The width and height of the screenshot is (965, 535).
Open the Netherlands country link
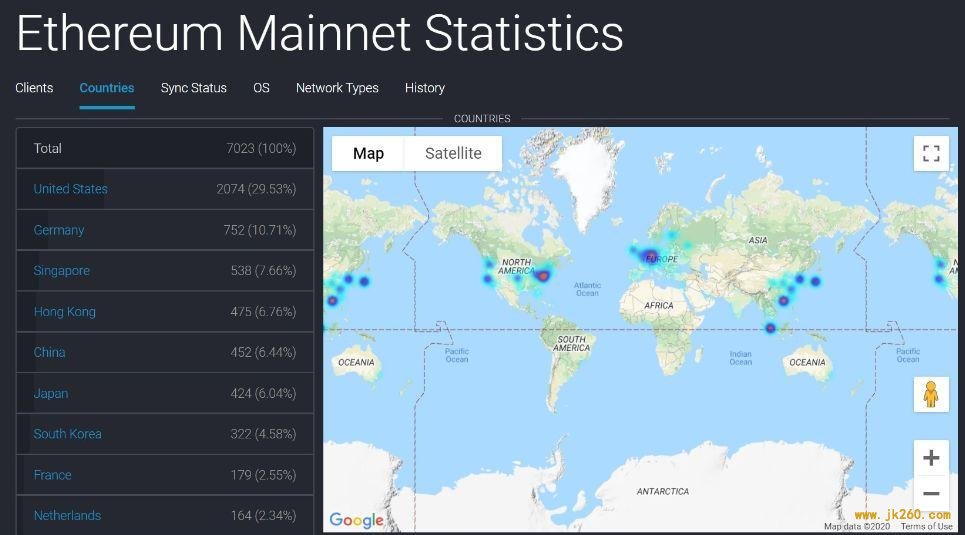pos(67,515)
